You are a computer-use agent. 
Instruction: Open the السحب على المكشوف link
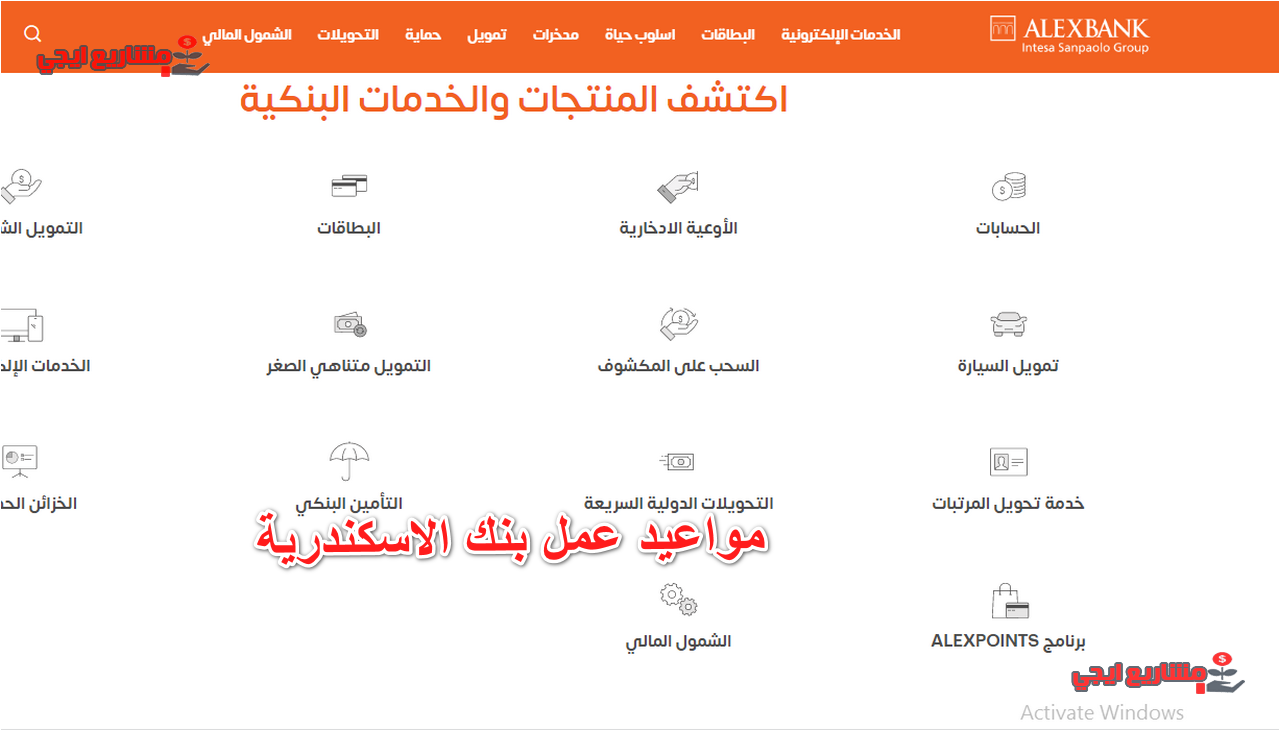(678, 366)
